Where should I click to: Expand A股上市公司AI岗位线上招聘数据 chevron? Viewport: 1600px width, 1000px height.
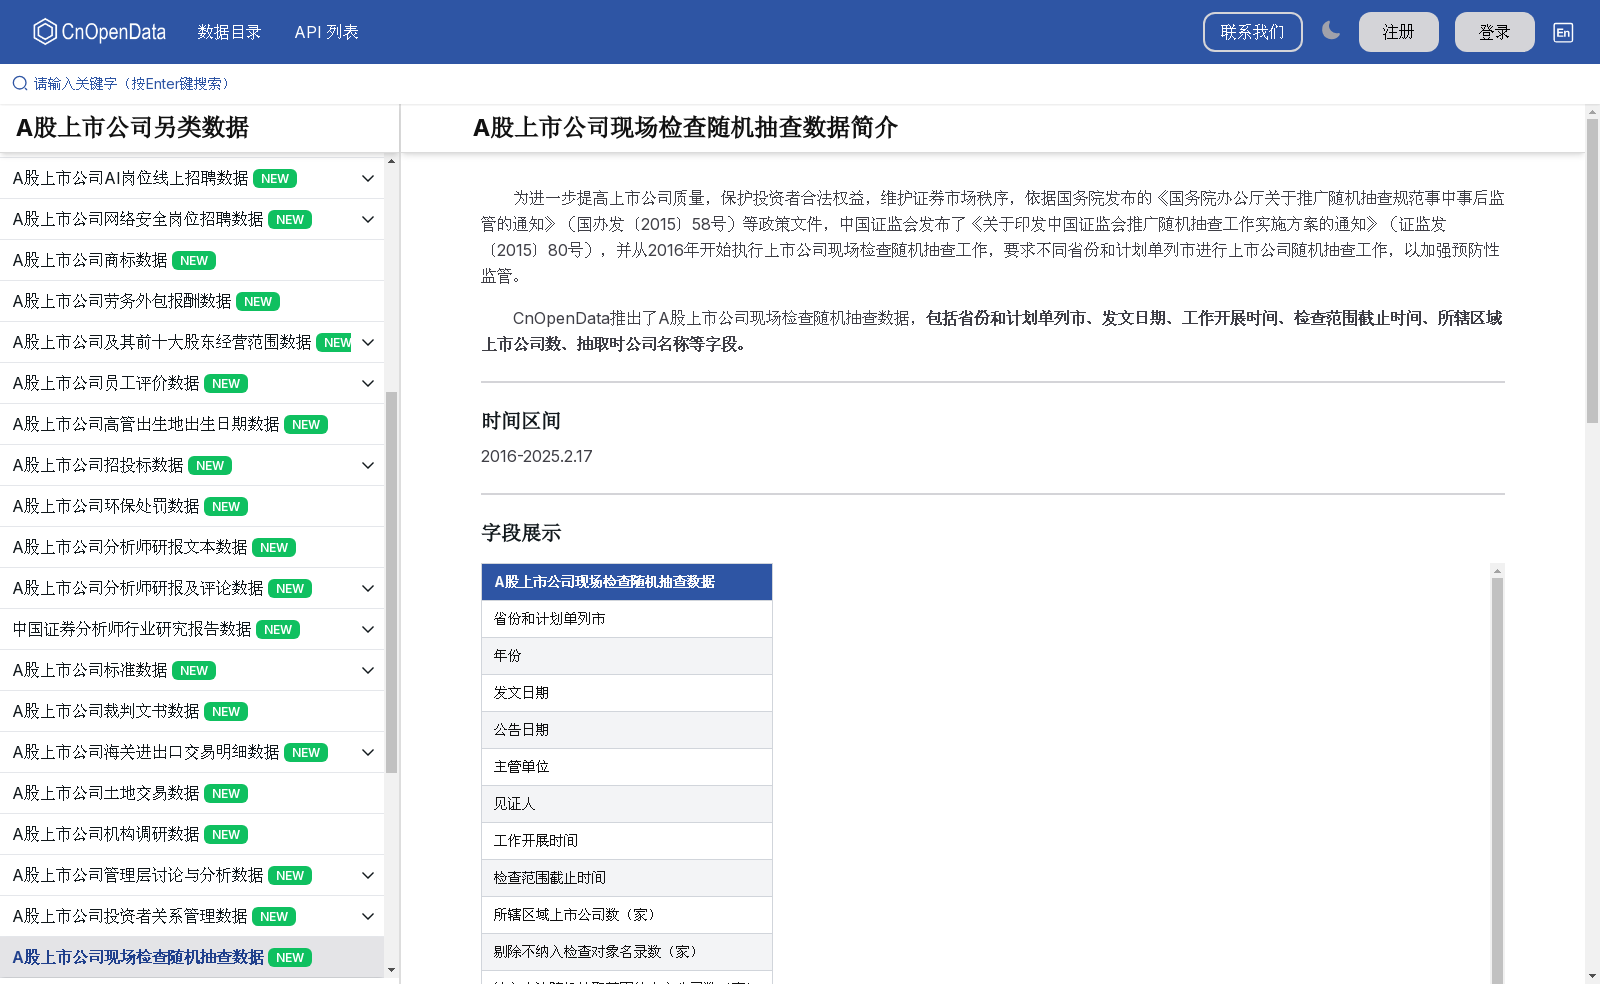[368, 178]
